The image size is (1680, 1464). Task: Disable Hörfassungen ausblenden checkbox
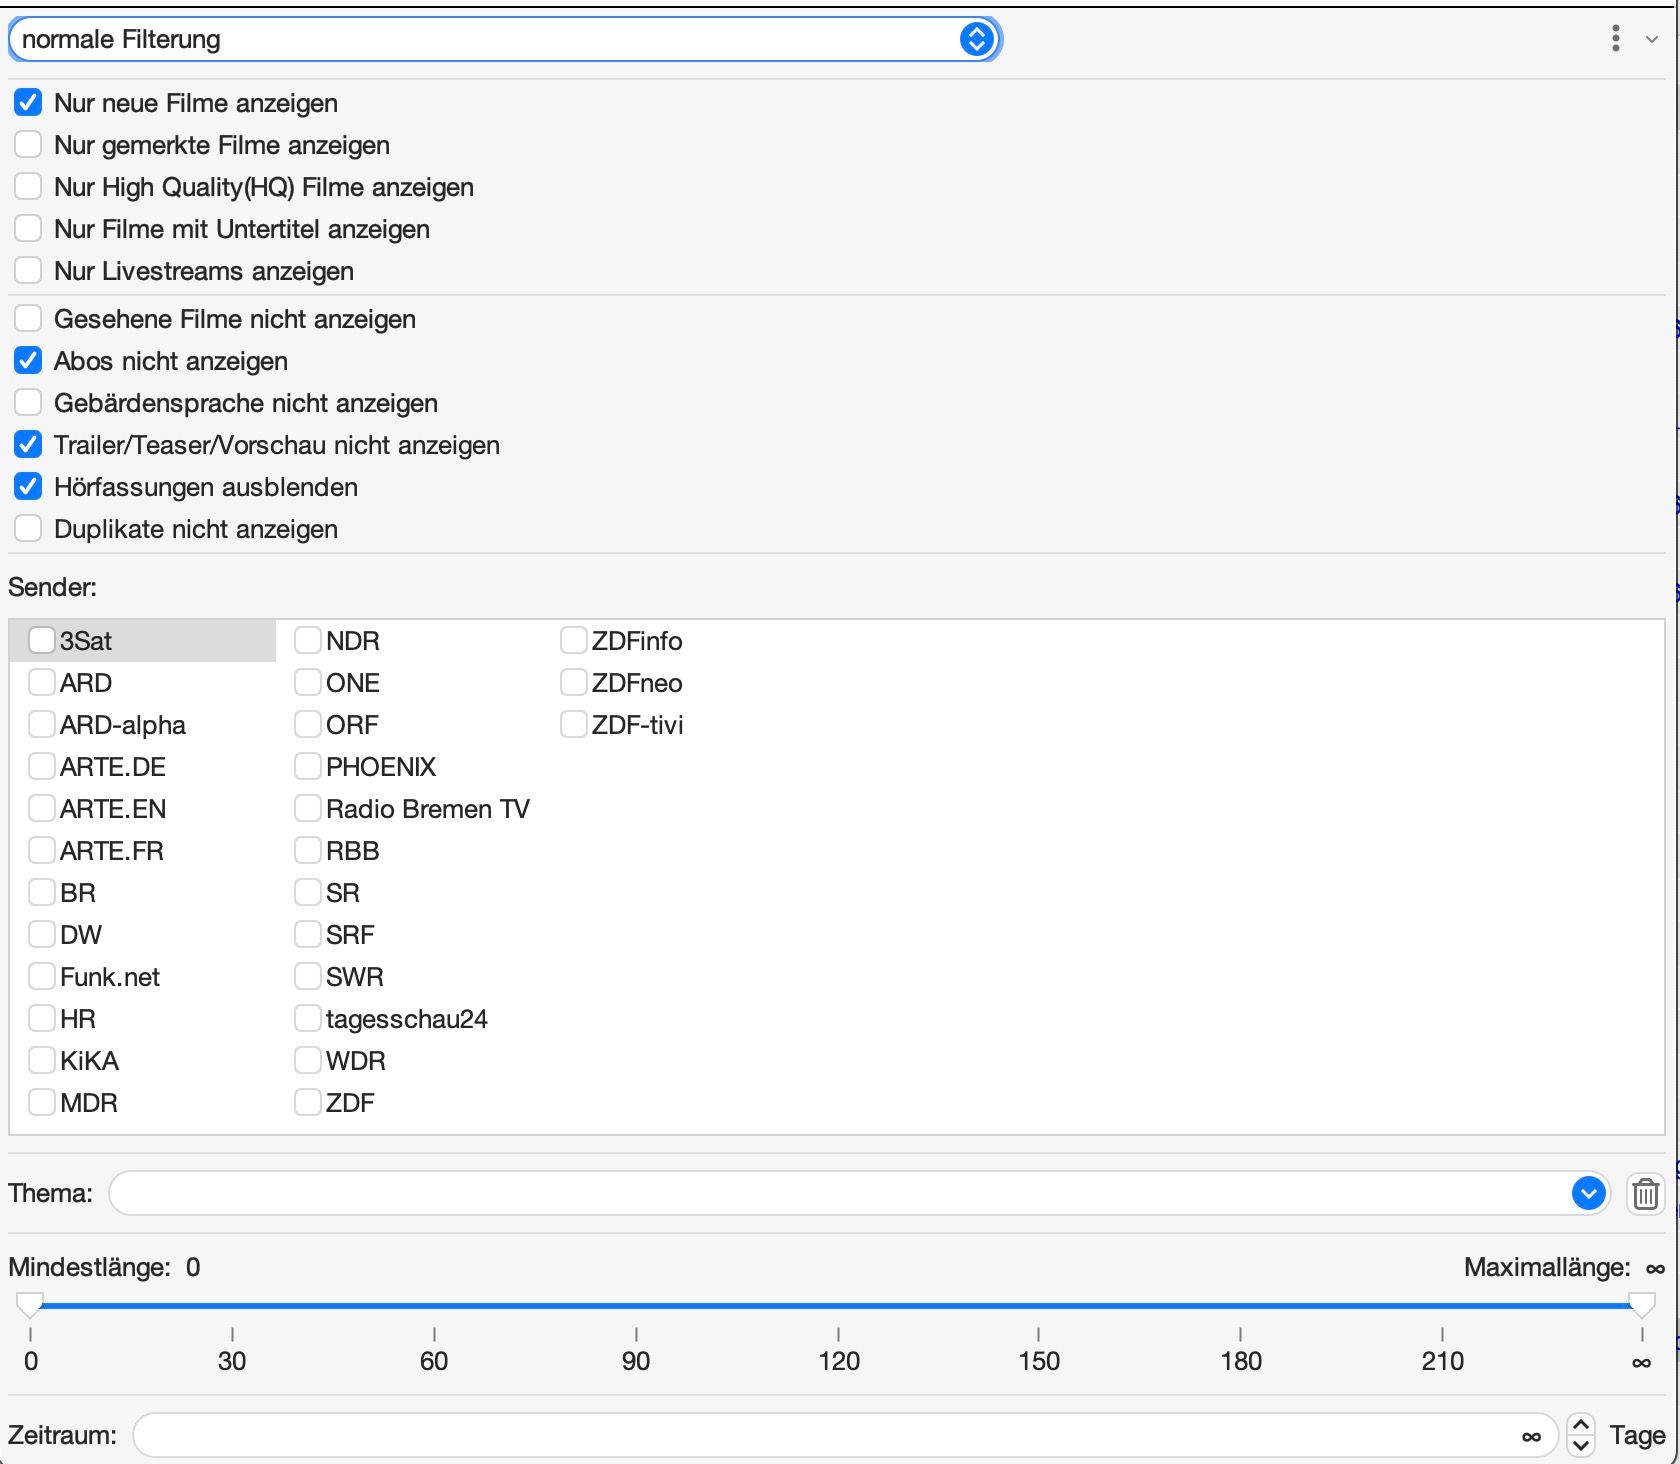point(28,487)
